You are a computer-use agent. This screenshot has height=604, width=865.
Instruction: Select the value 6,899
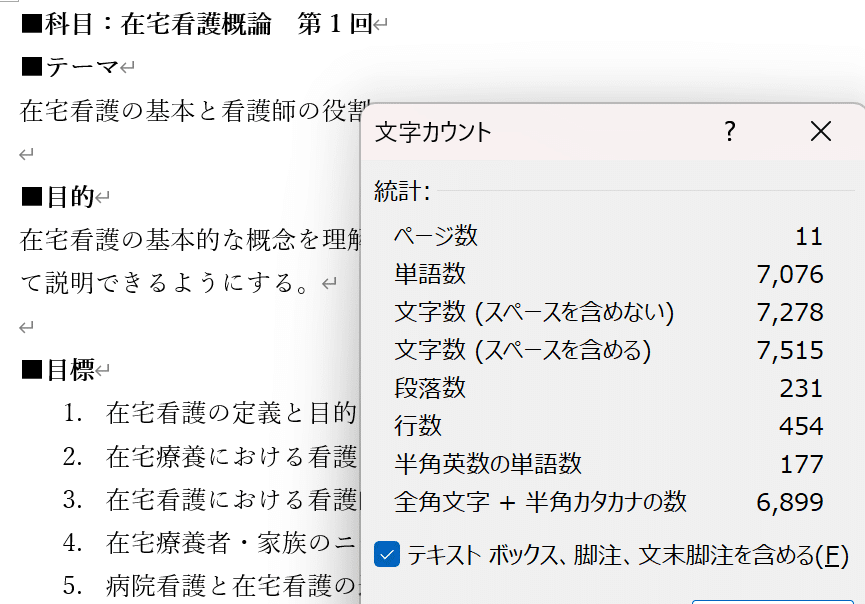point(789,503)
